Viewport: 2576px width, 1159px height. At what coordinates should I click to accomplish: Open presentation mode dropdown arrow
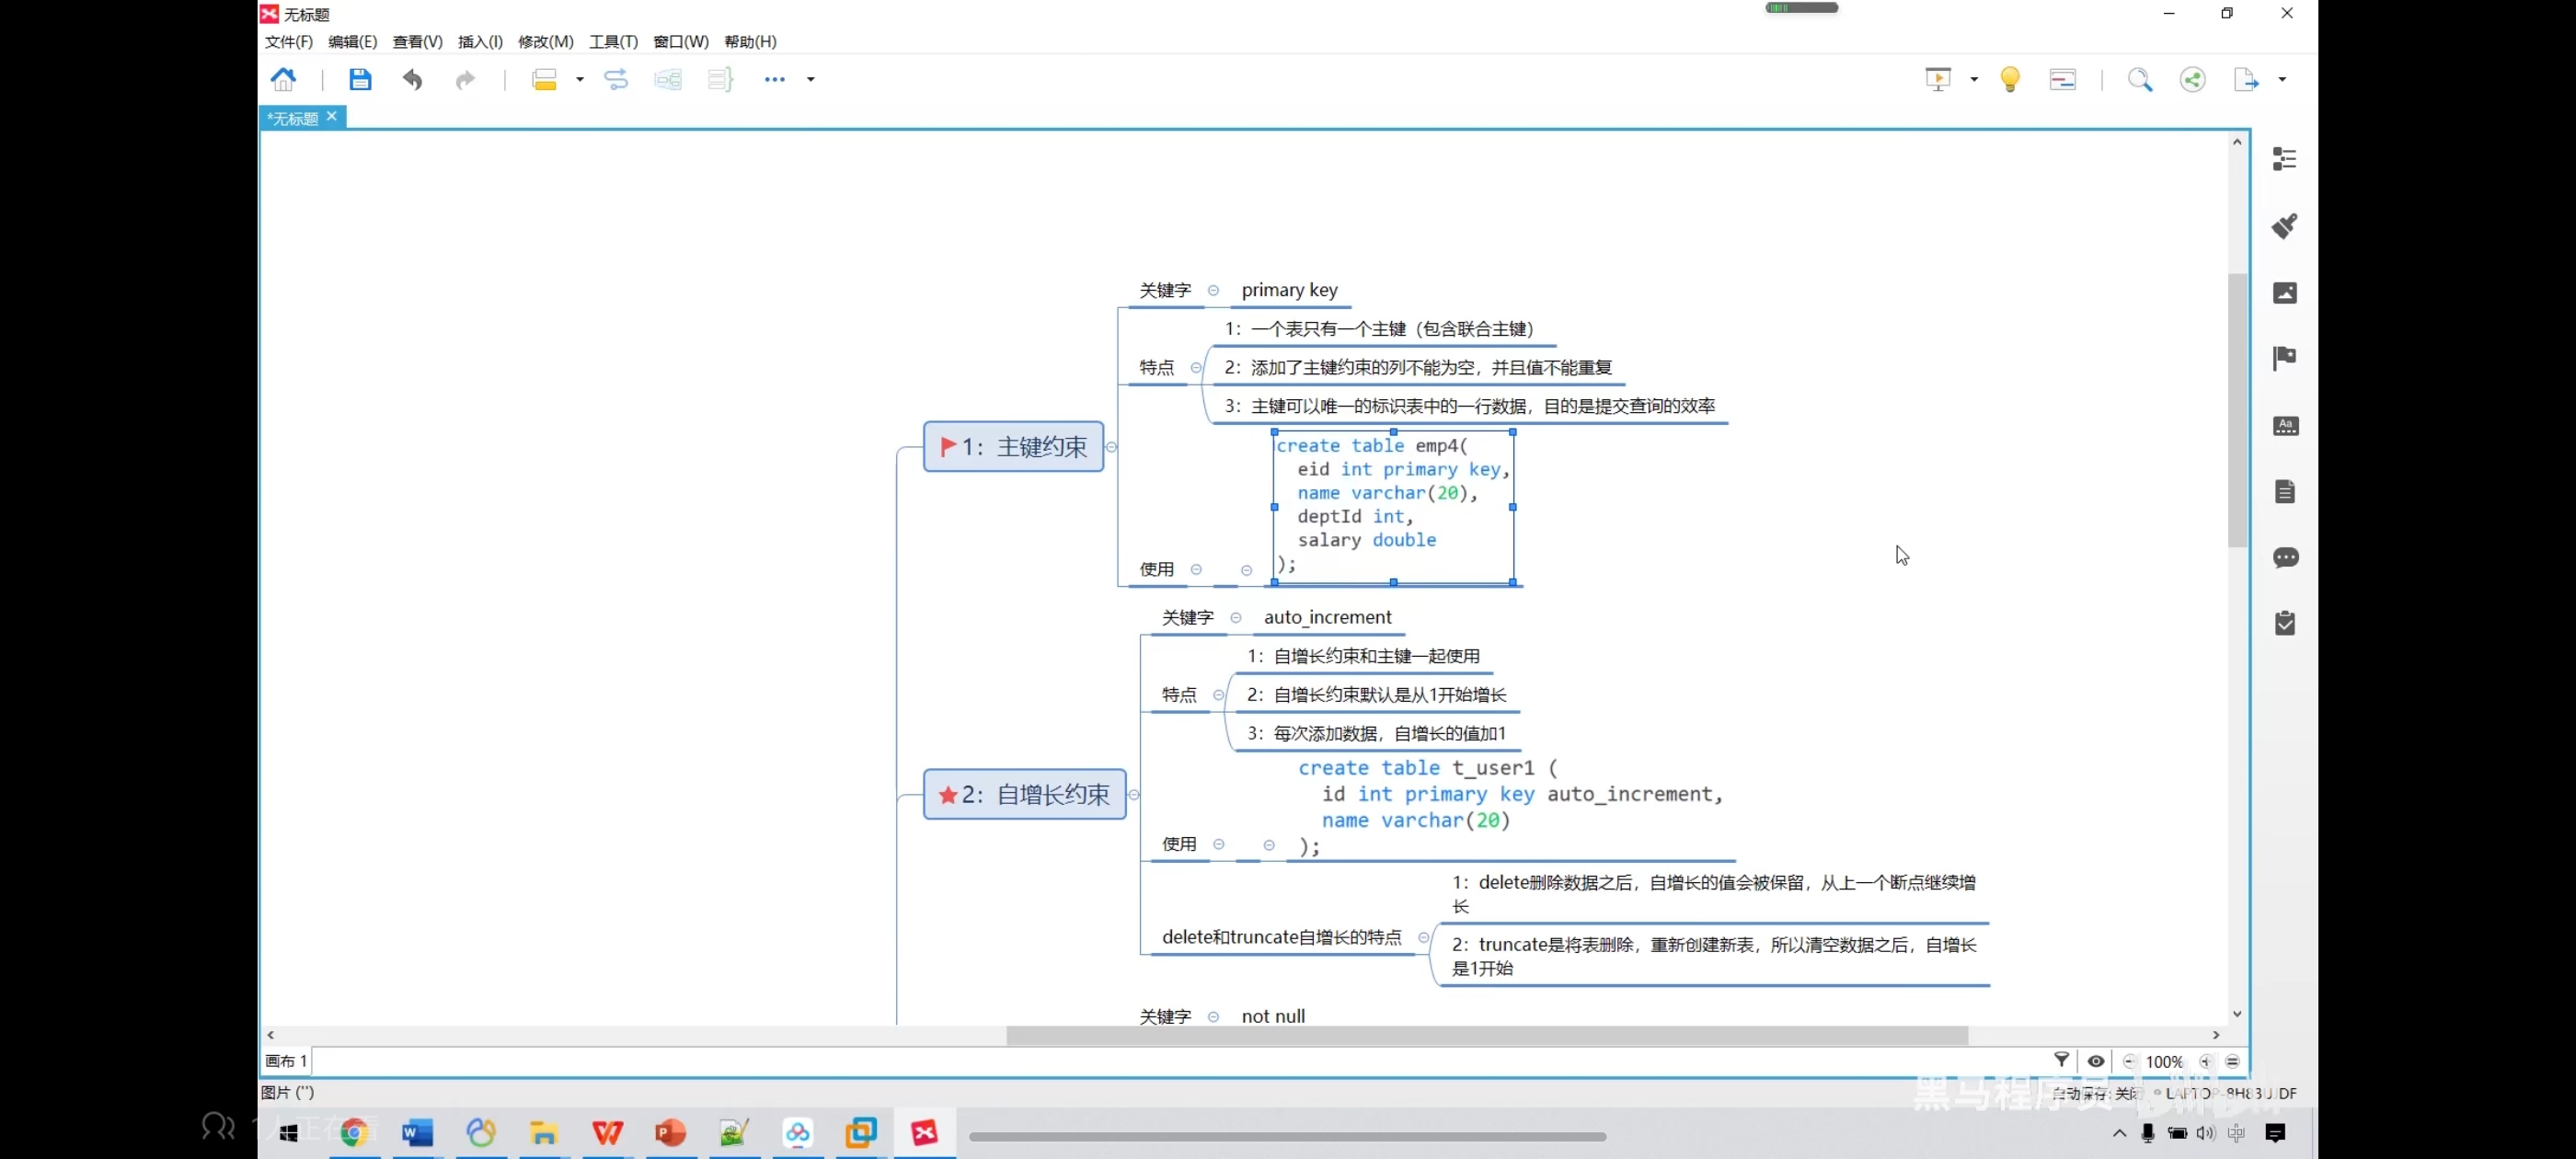click(1974, 79)
